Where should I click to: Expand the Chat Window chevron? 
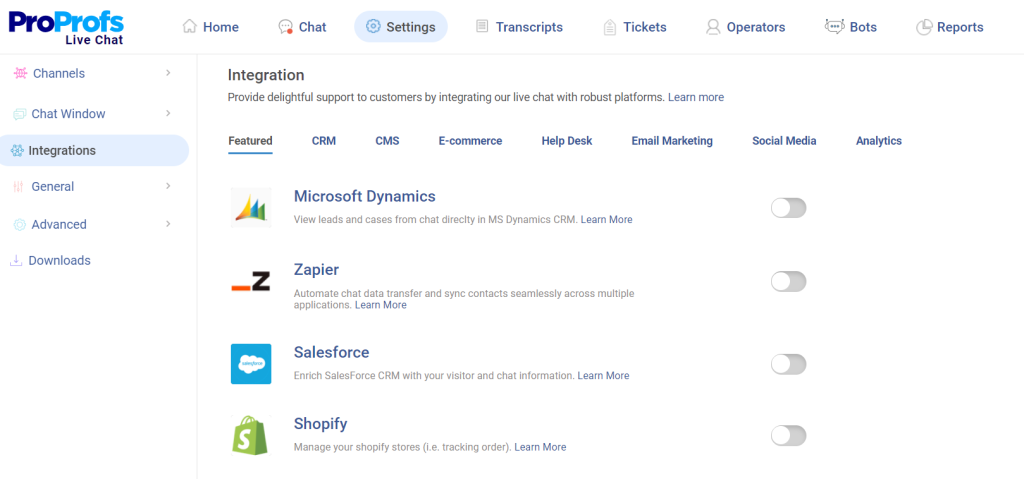pos(168,113)
